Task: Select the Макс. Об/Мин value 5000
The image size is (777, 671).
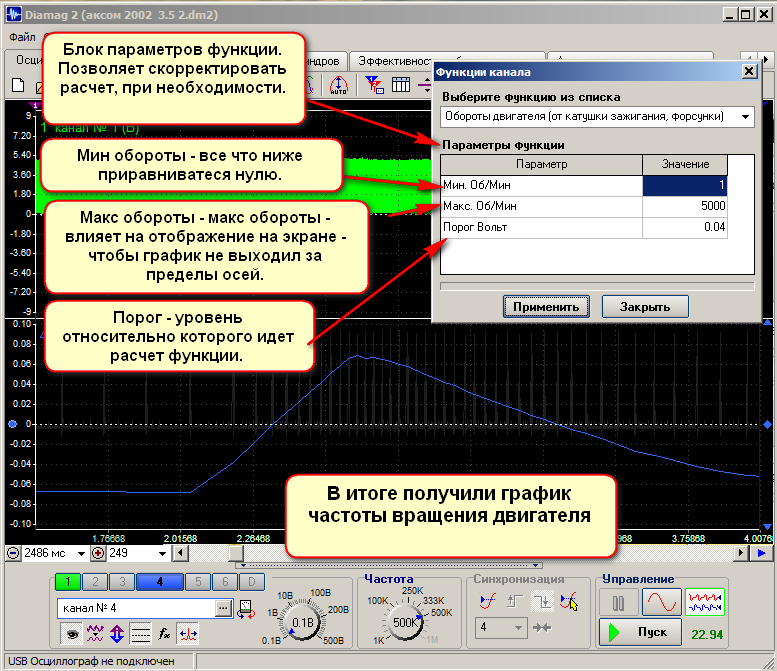Action: [x=685, y=206]
